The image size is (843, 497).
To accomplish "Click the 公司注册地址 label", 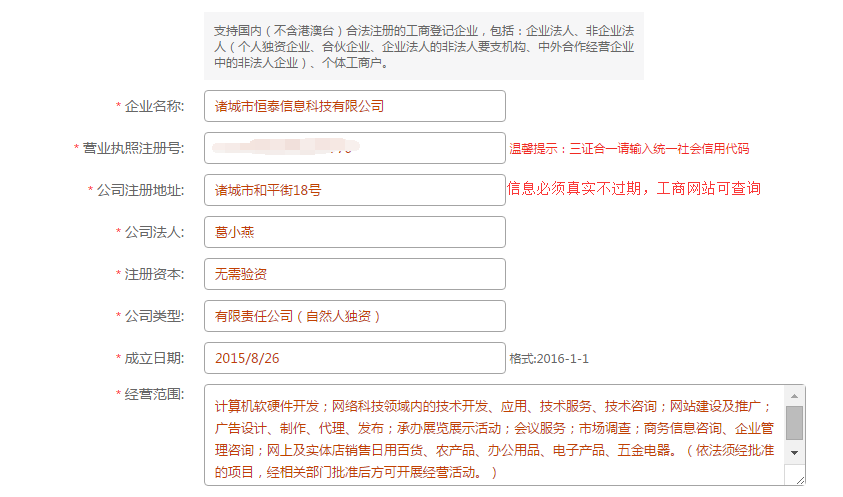I will (140, 190).
